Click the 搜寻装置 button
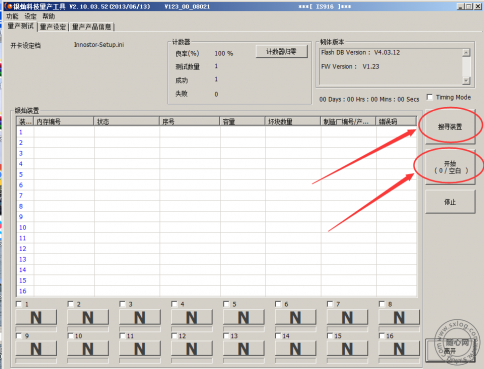484x369 pixels. (x=450, y=127)
